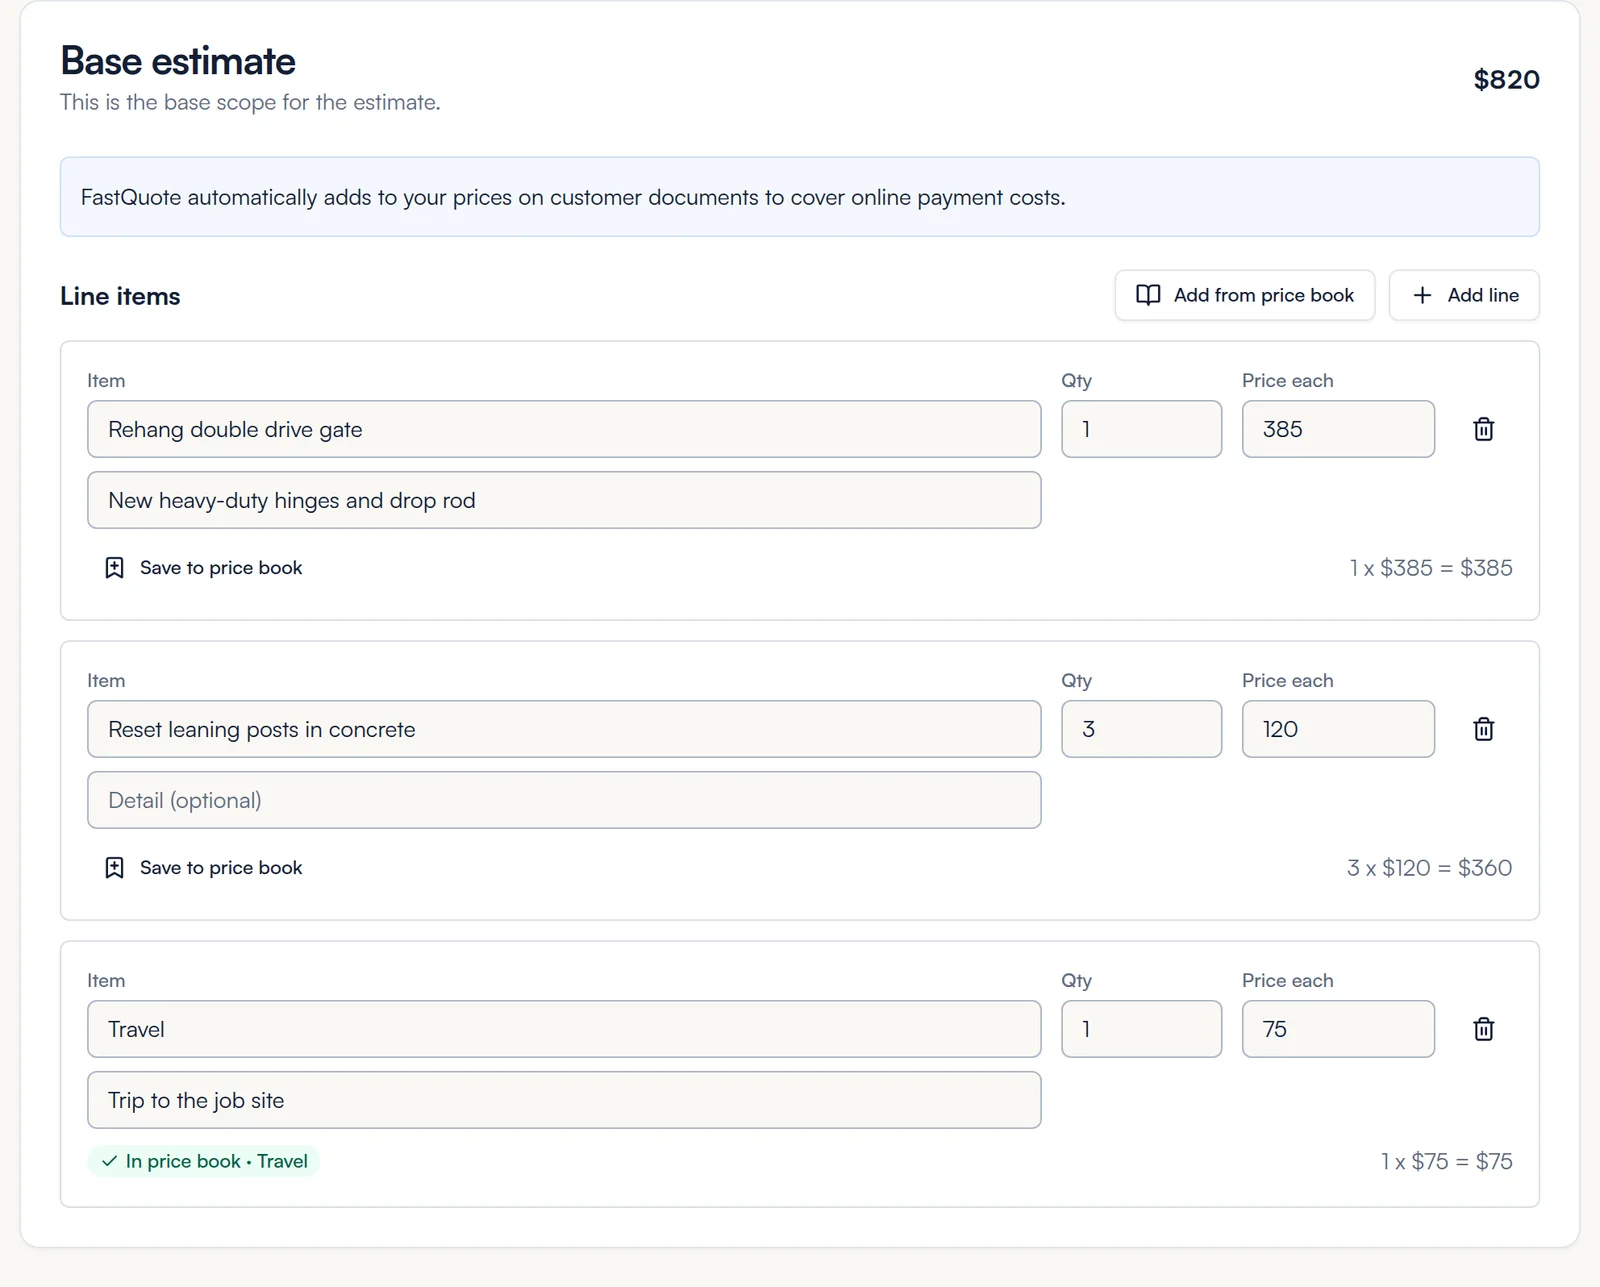Delete the Reset leaning posts line item

pyautogui.click(x=1484, y=729)
